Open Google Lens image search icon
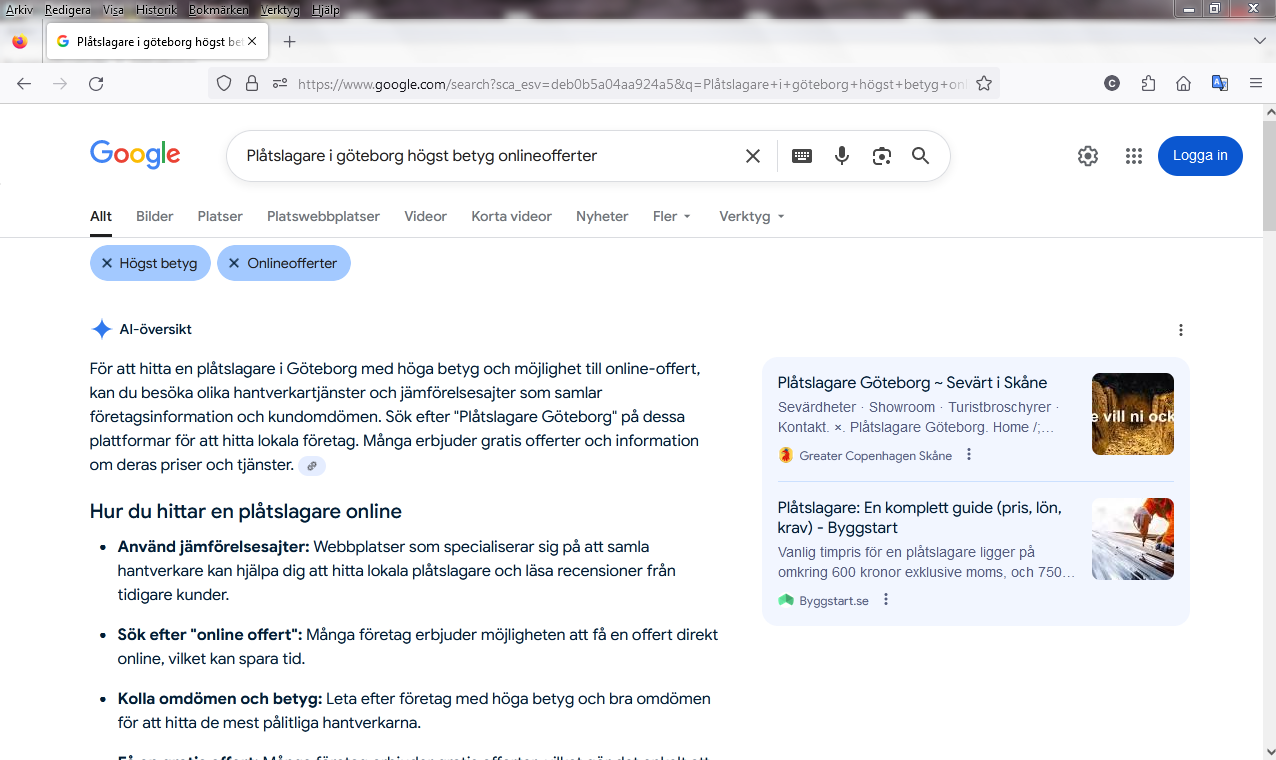This screenshot has height=760, width=1276. pos(881,156)
